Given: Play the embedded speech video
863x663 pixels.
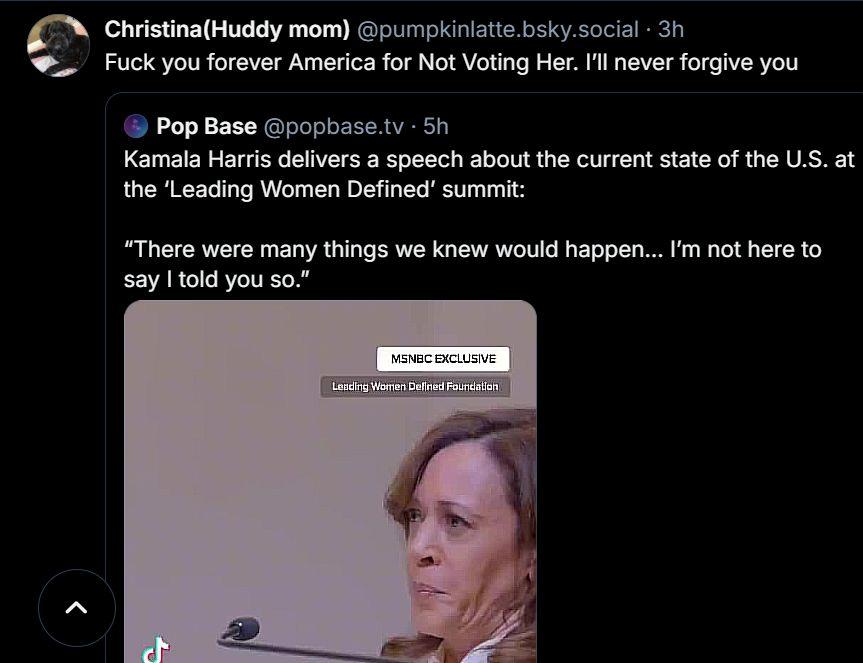Looking at the screenshot, I should pos(330,481).
